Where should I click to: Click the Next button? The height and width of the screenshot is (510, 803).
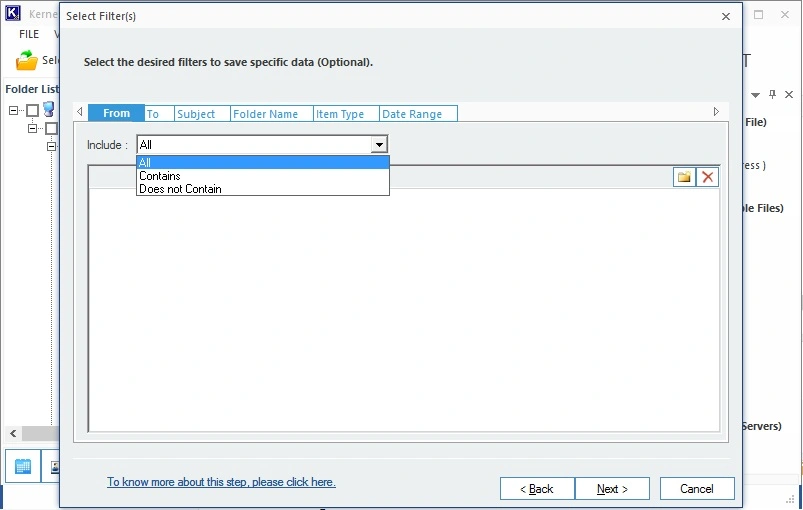[612, 489]
